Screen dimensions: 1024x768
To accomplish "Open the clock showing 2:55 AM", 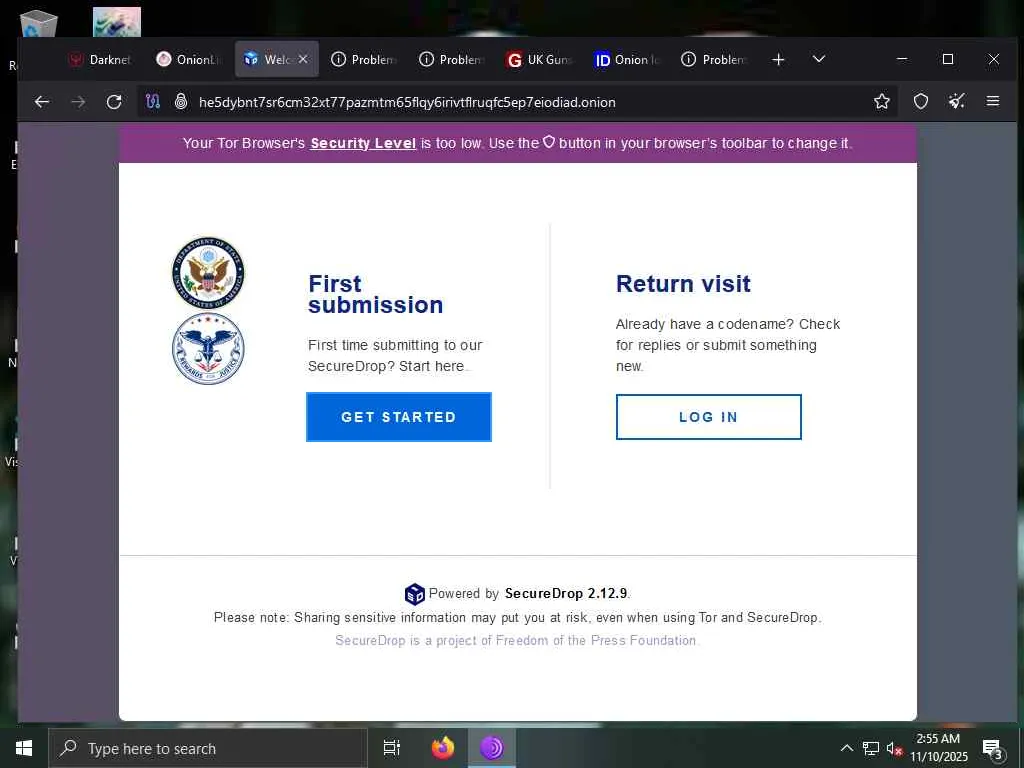I will point(938,748).
